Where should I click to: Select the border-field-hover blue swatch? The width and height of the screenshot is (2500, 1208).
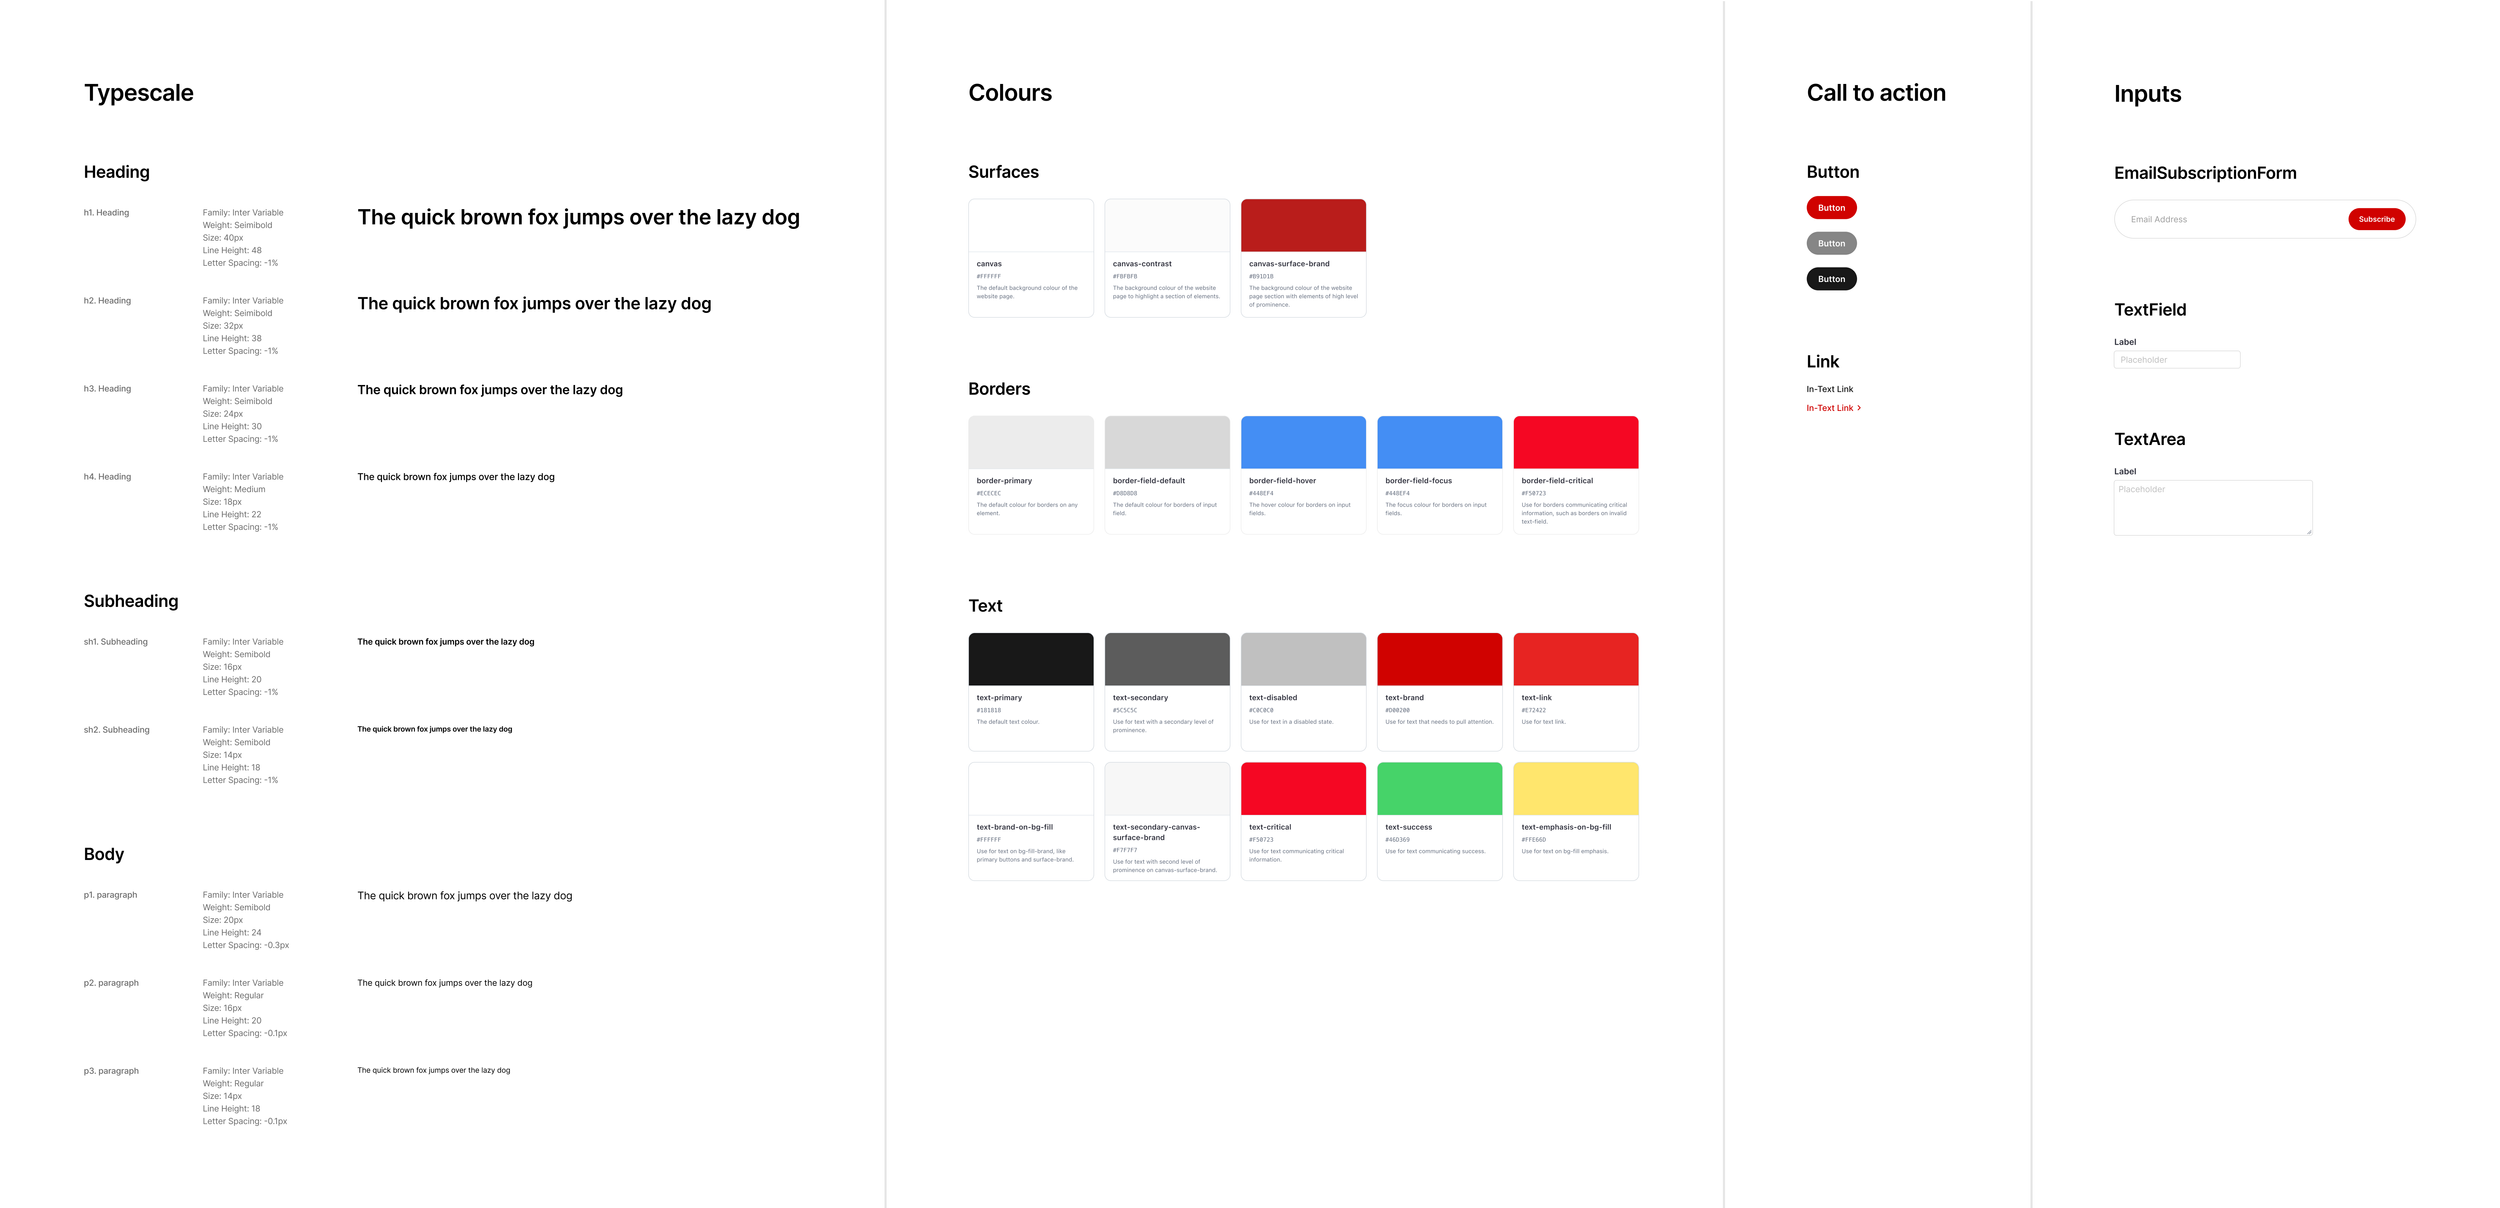click(x=1303, y=442)
